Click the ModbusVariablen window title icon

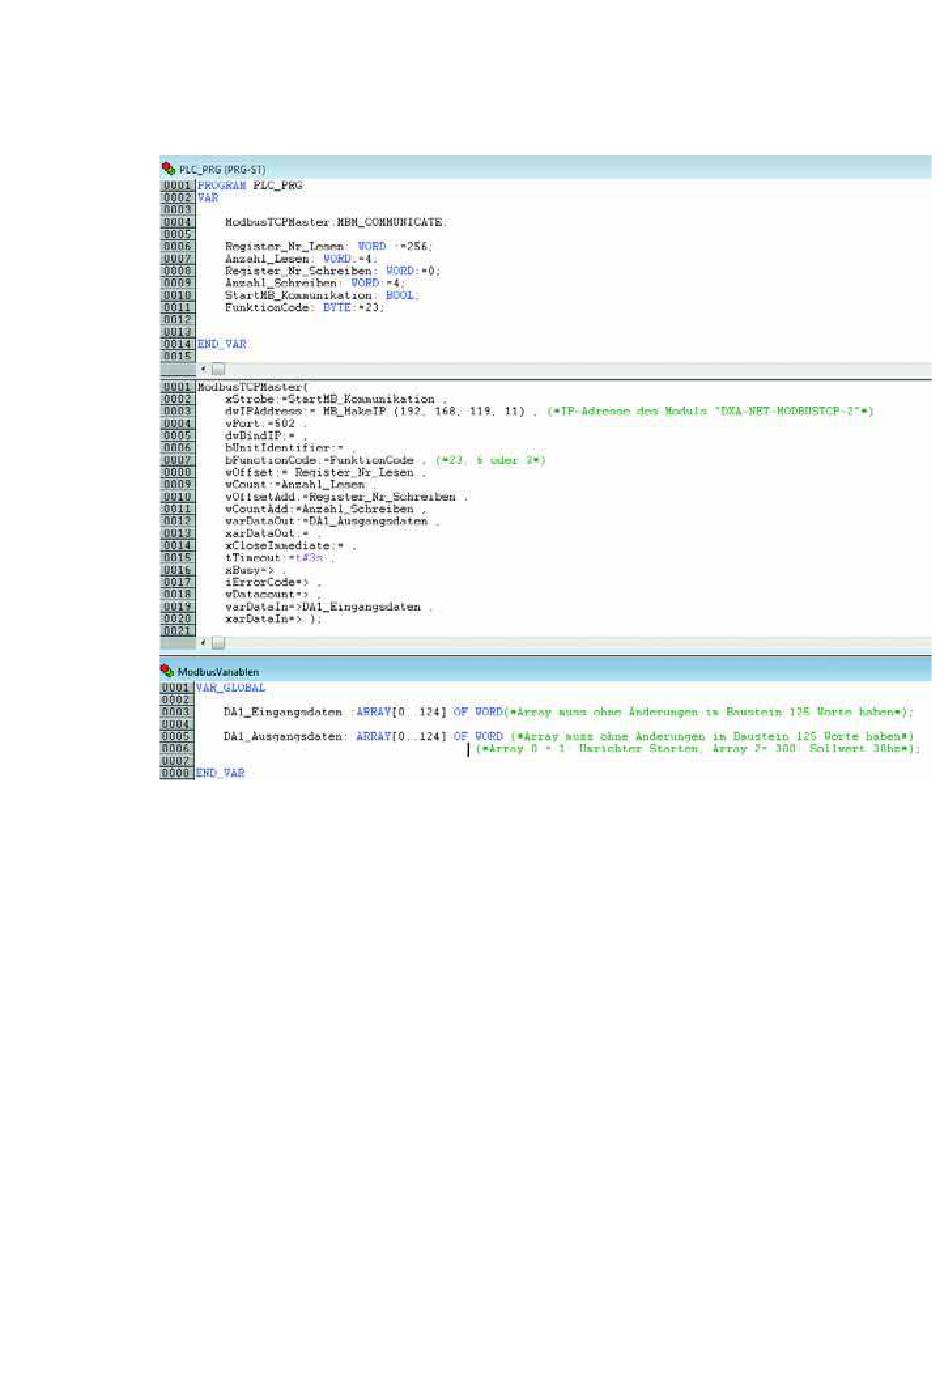168,671
